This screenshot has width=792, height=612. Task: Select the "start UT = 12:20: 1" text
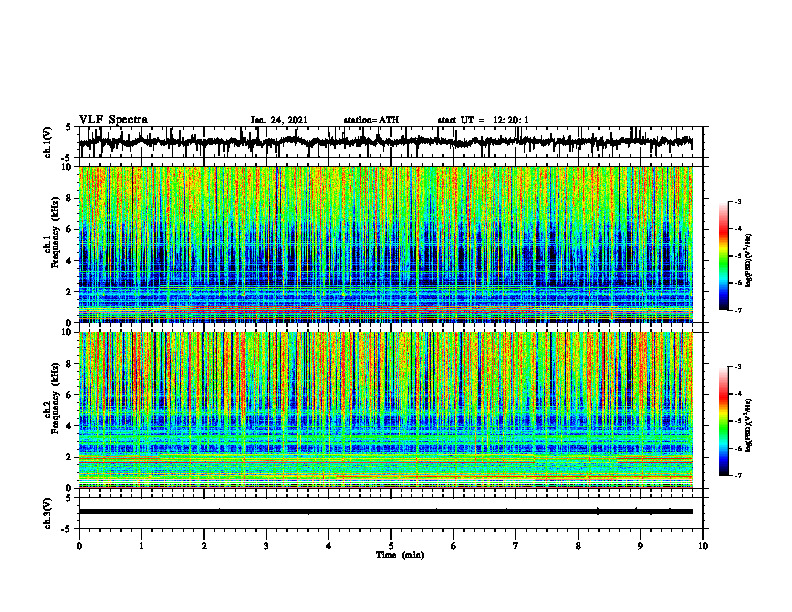pyautogui.click(x=483, y=120)
